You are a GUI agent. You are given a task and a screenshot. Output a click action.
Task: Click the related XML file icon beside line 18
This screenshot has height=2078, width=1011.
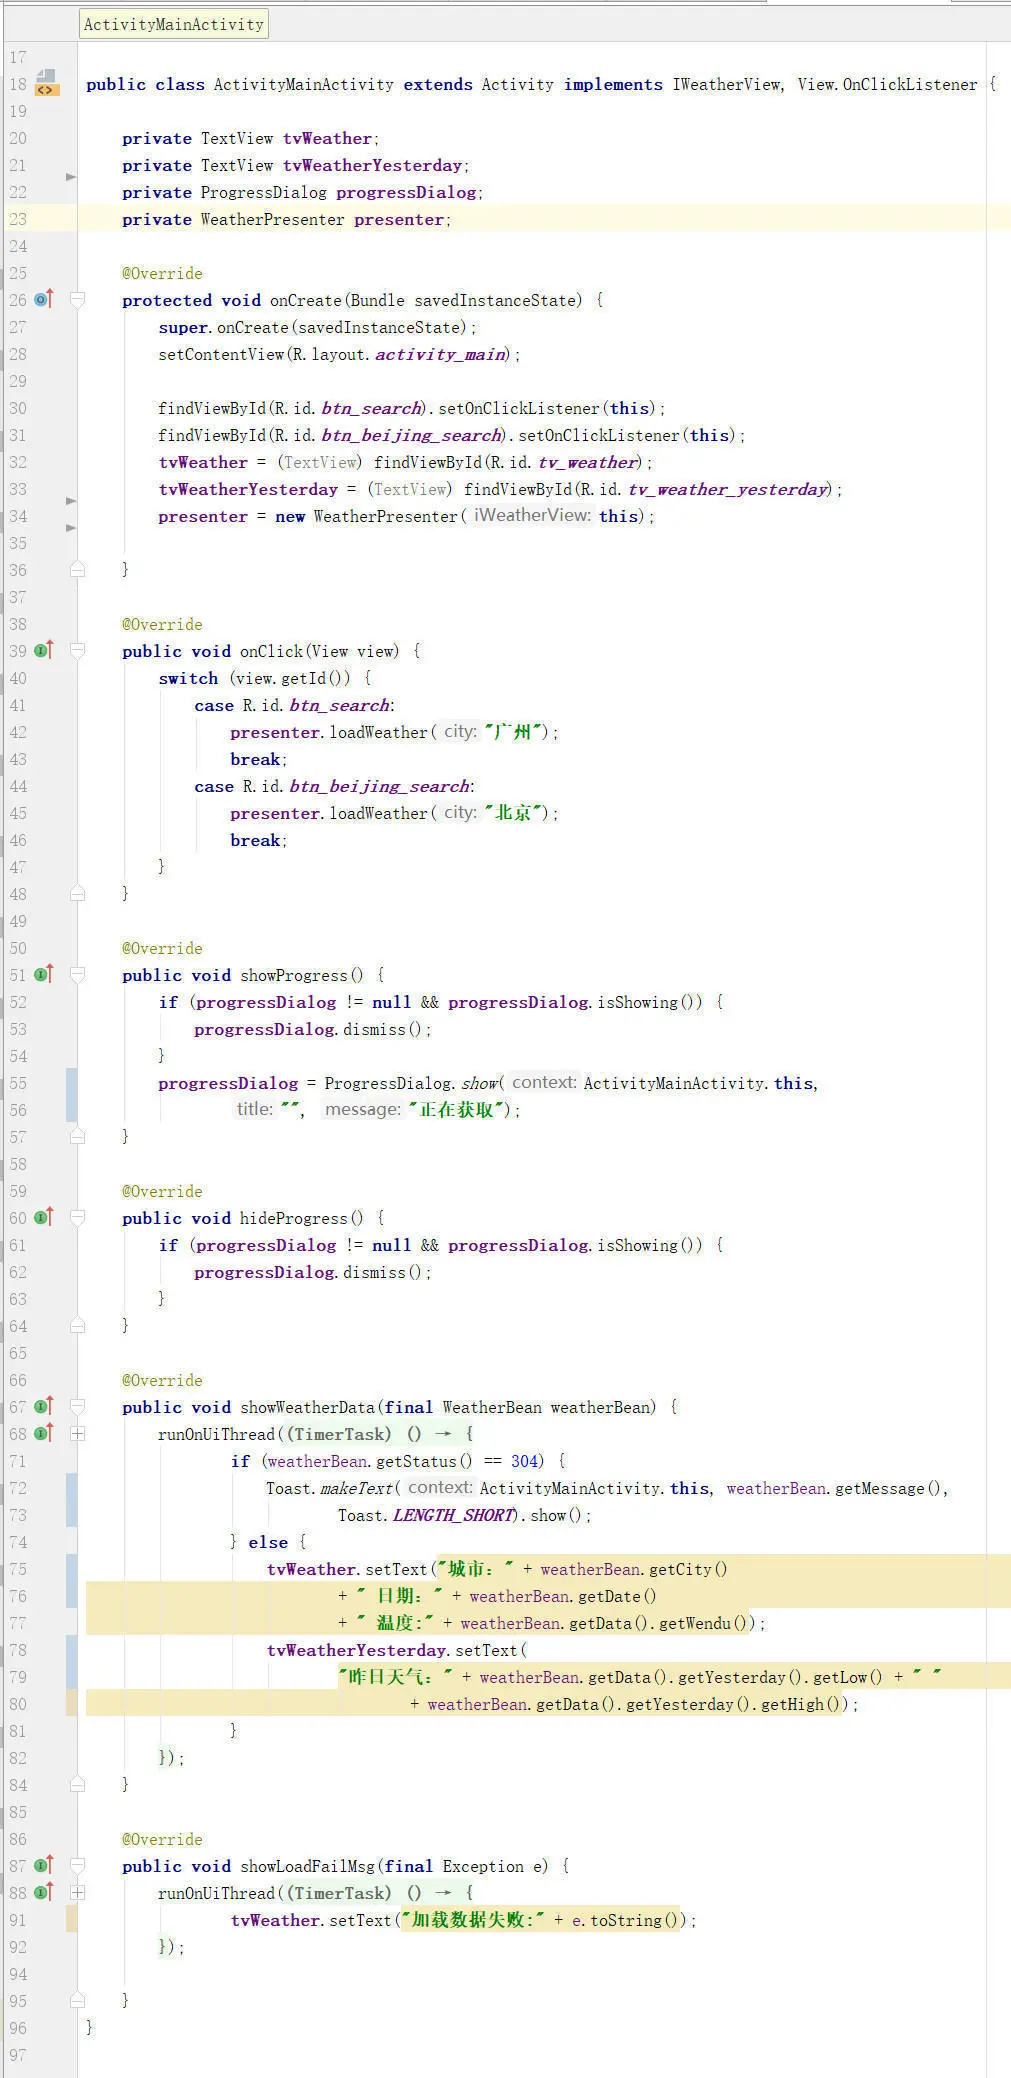tap(46, 83)
